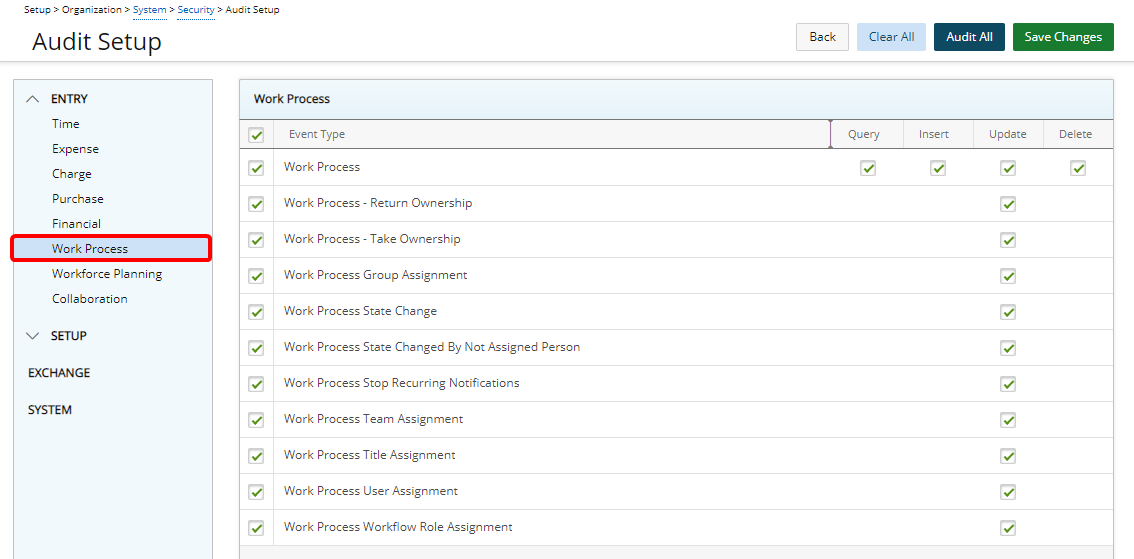
Task: Uncheck Delete checkbox for Work Process
Action: click(1078, 168)
